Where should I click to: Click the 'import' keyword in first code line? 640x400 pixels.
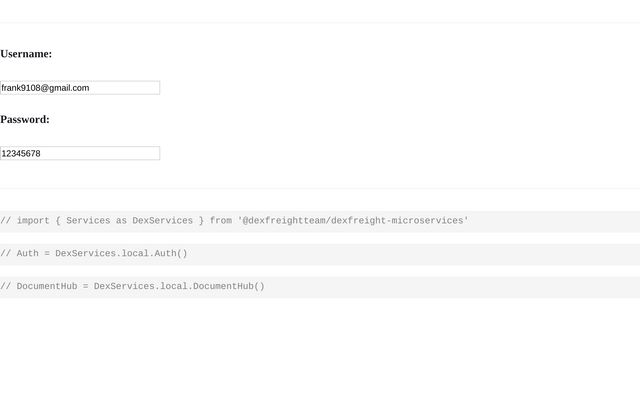click(33, 221)
